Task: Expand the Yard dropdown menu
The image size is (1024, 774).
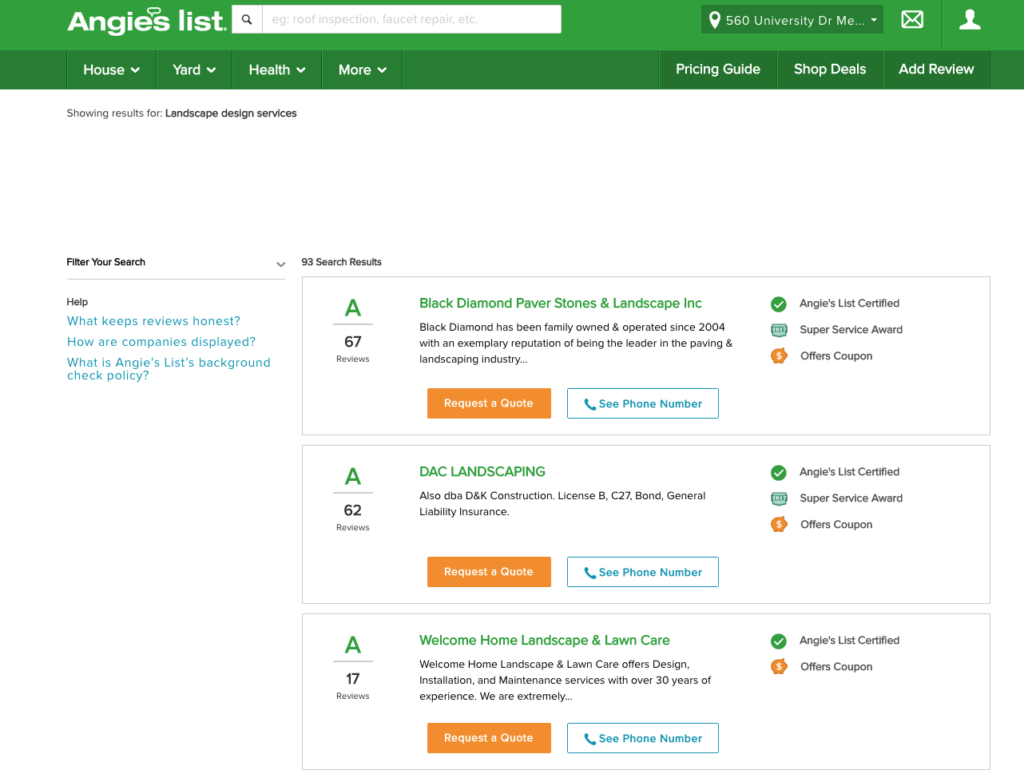Action: (x=194, y=70)
